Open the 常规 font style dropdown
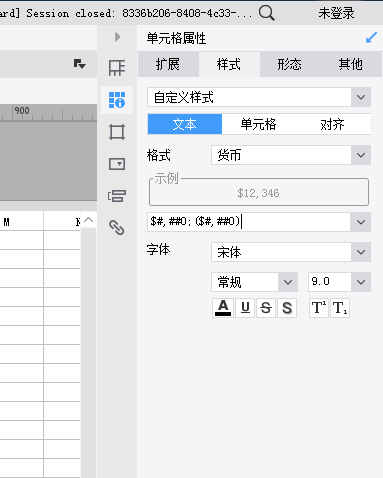 [254, 282]
